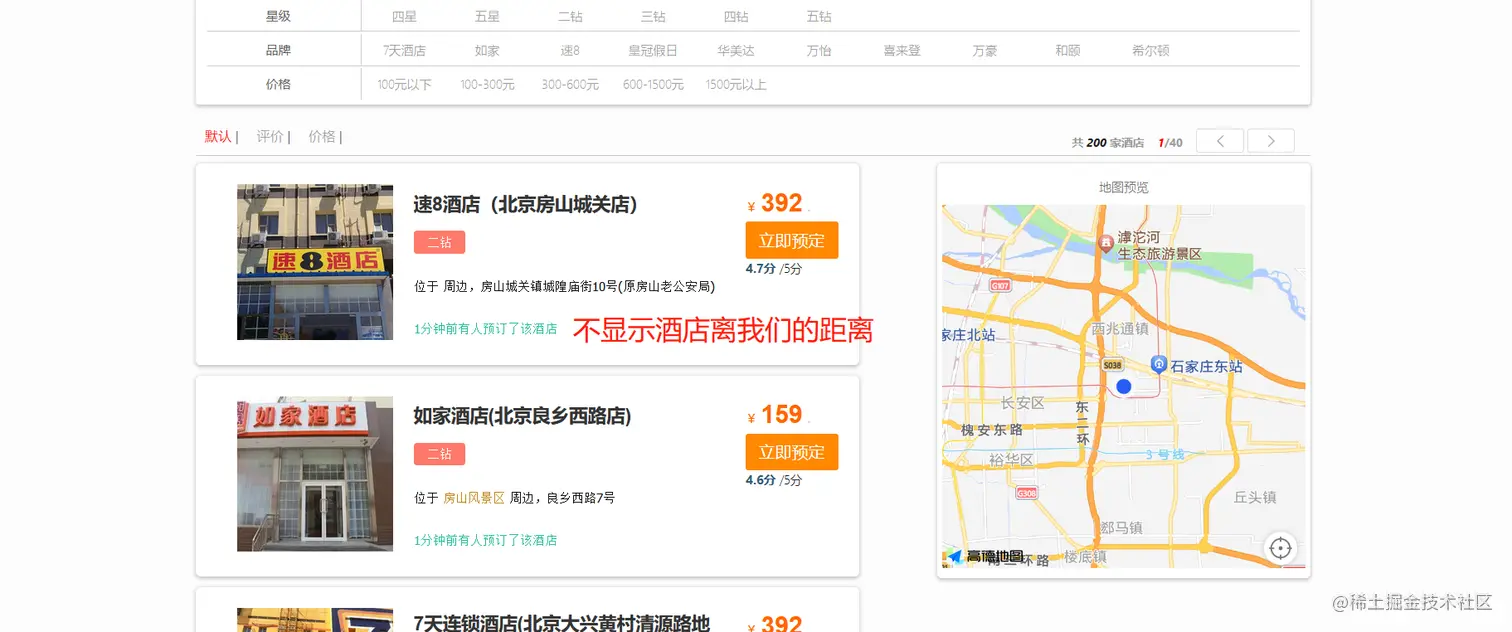Click the 4.6分 rating of 如家酒店
This screenshot has width=1512, height=632.
761,480
